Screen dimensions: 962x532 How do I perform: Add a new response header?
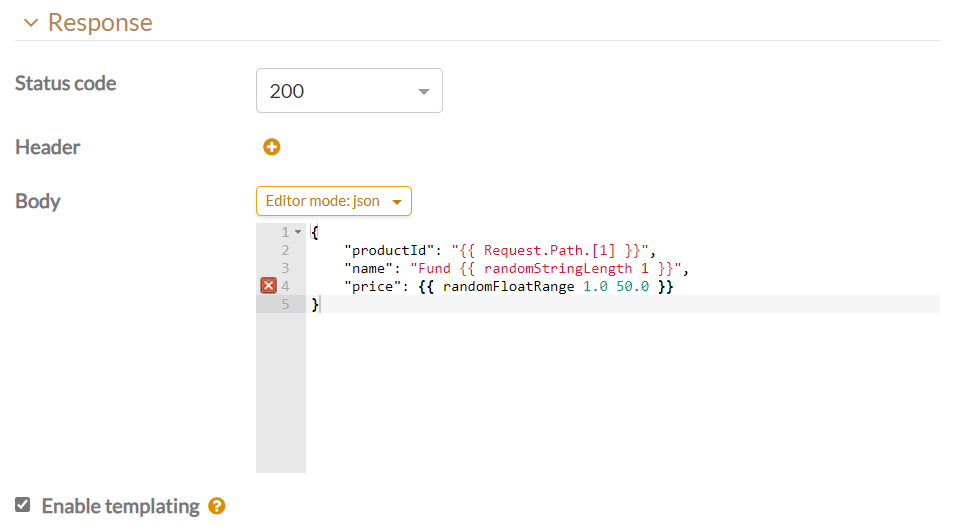click(272, 147)
